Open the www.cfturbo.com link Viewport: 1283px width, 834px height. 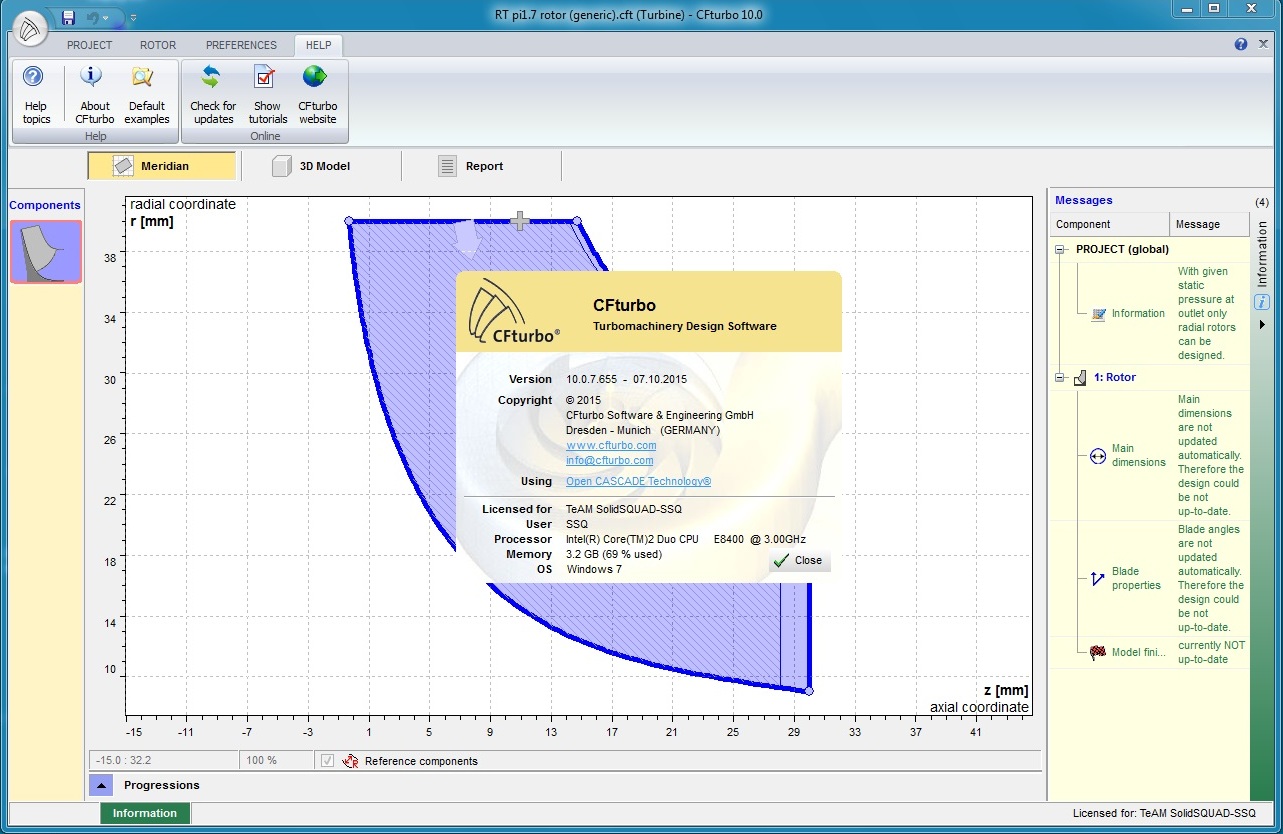coord(611,446)
